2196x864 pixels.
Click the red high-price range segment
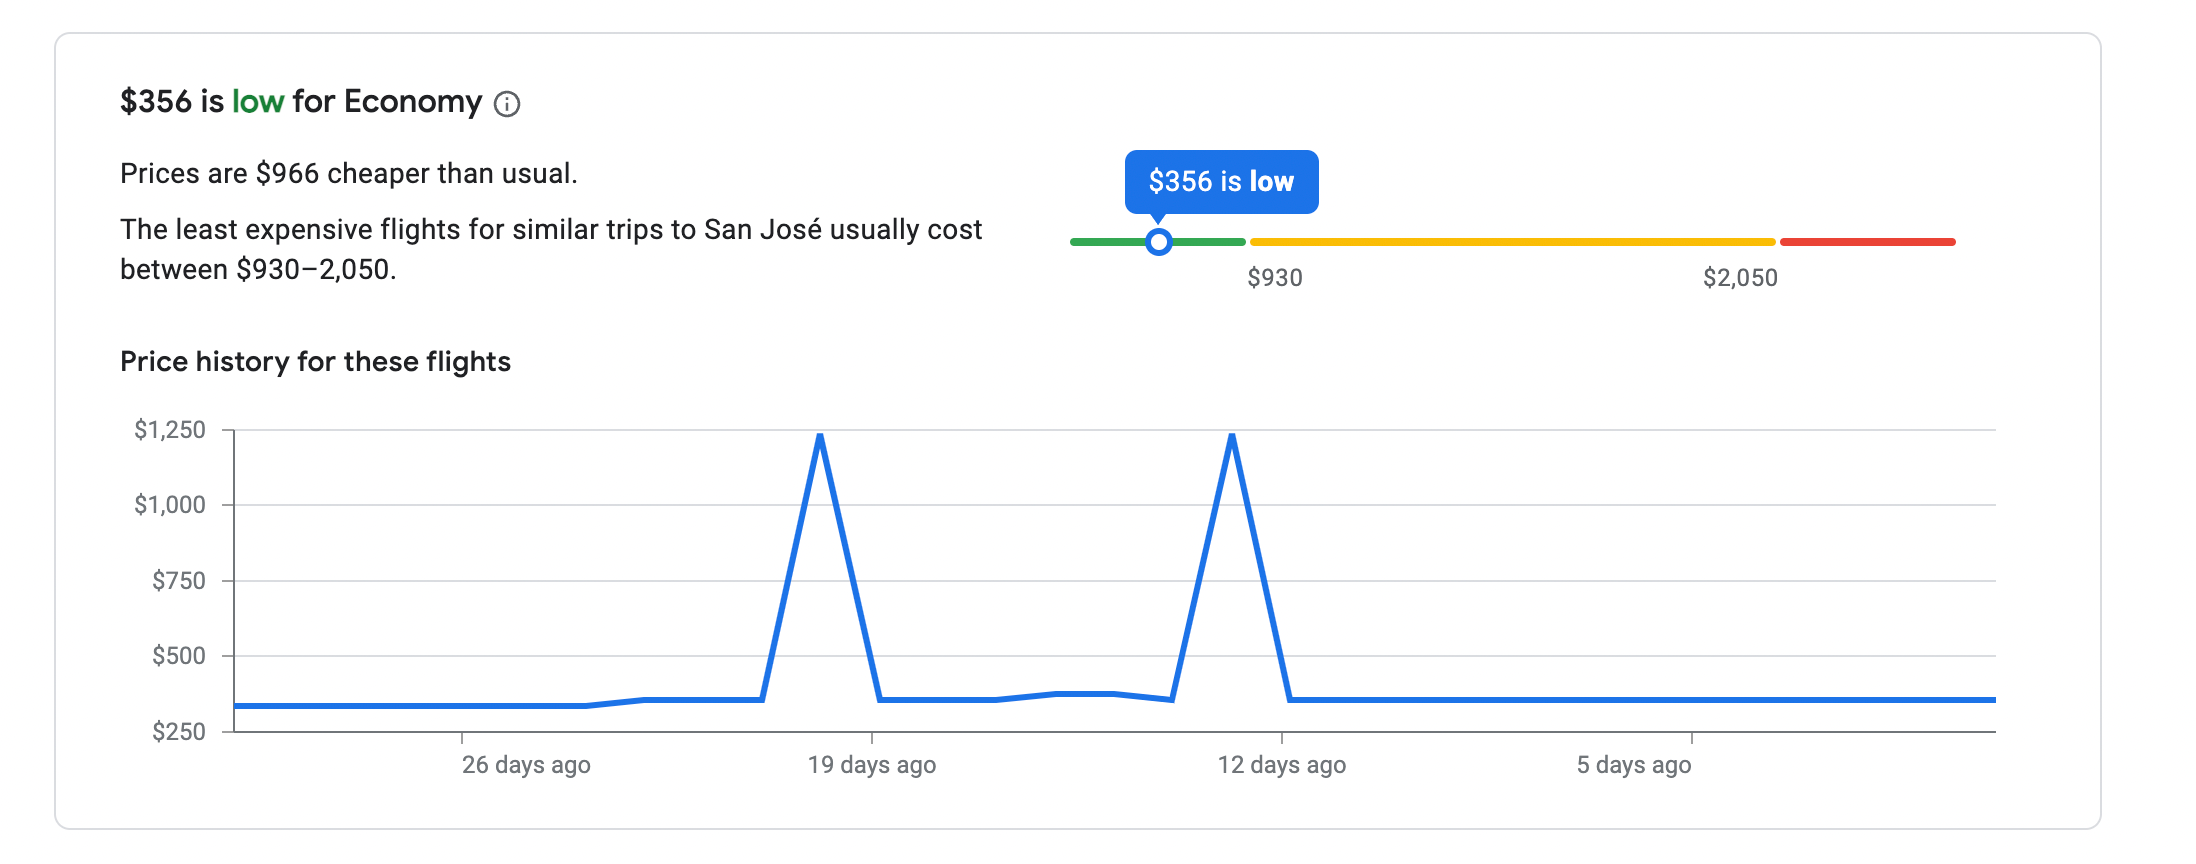click(x=1867, y=242)
